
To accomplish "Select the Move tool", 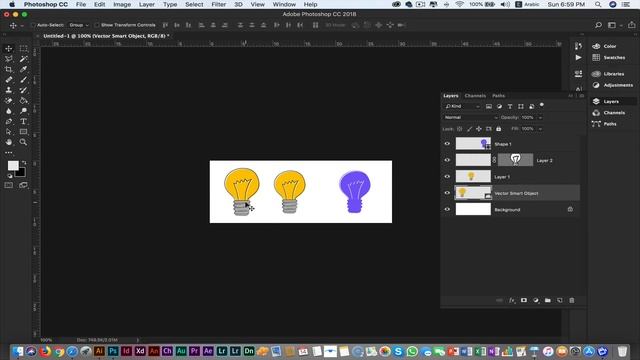I will pyautogui.click(x=9, y=48).
